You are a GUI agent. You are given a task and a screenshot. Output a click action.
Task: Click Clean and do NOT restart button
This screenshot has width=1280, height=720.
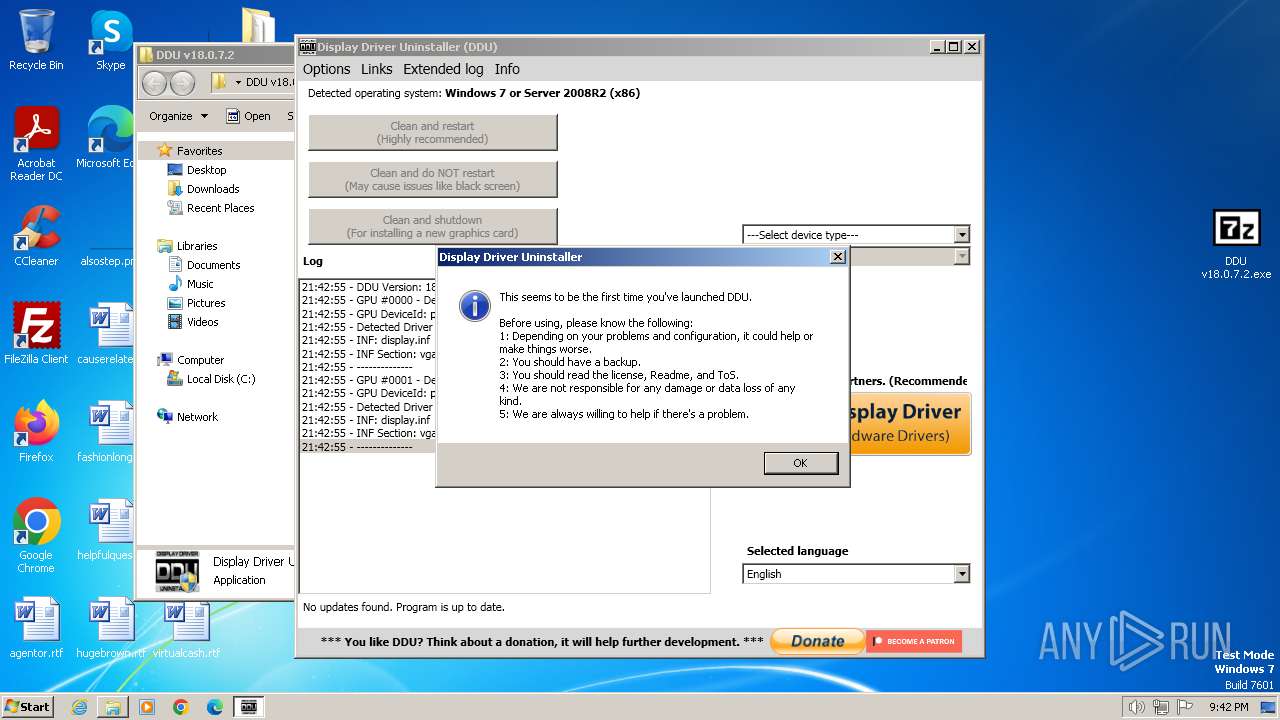(432, 179)
